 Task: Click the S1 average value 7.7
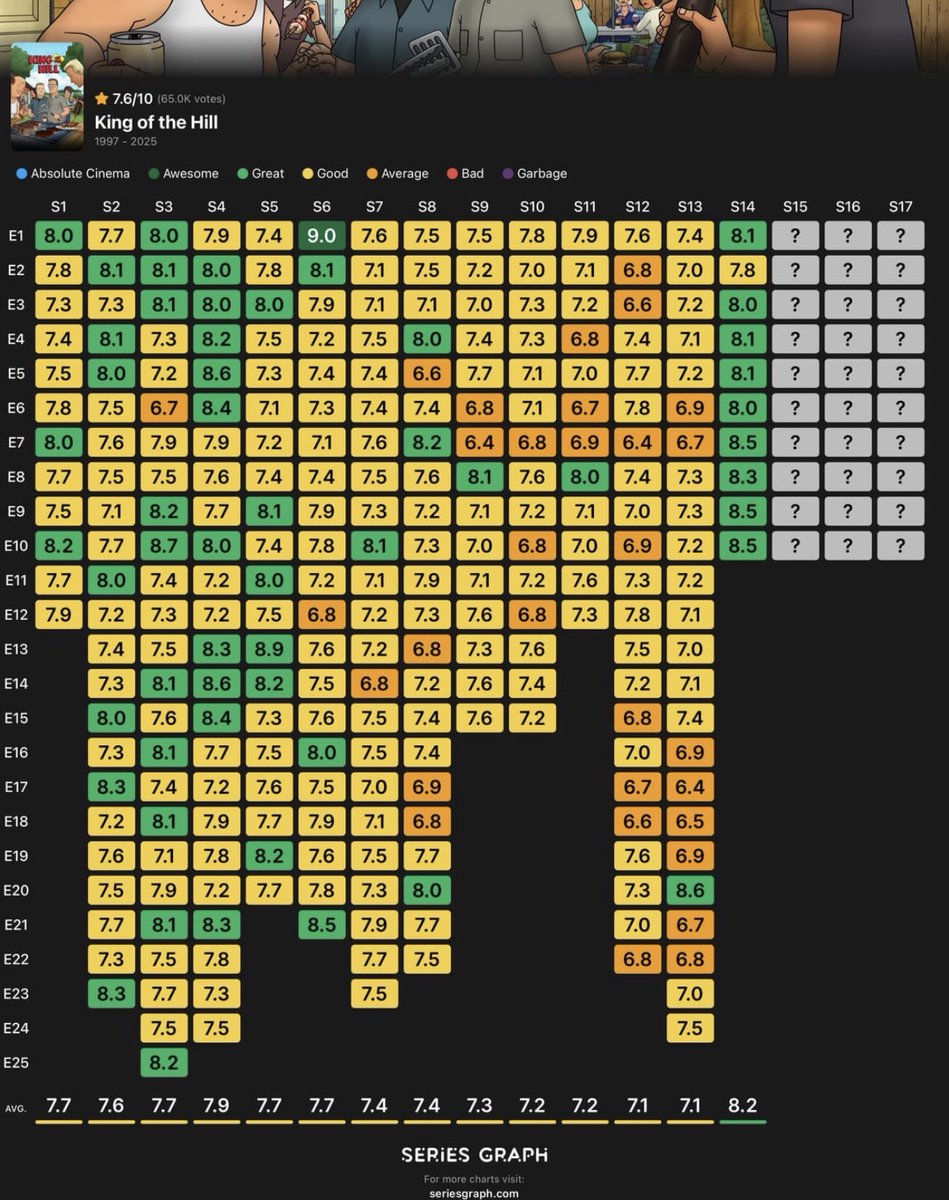[58, 1107]
